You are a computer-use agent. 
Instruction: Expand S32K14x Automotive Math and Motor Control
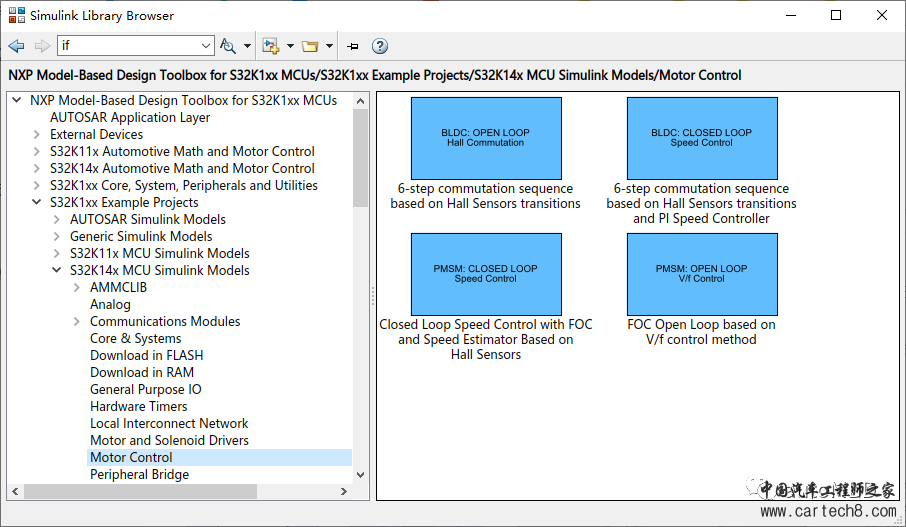pos(37,168)
